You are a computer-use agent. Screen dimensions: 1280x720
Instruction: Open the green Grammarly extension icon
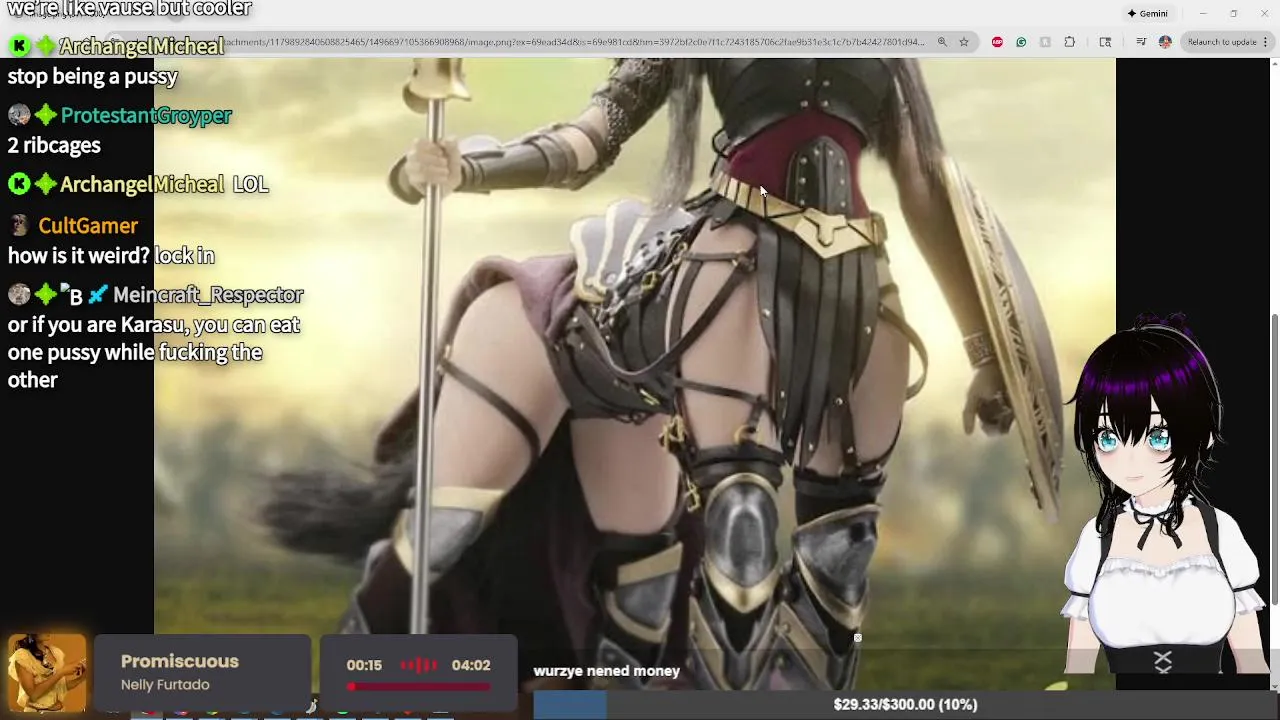(1021, 42)
